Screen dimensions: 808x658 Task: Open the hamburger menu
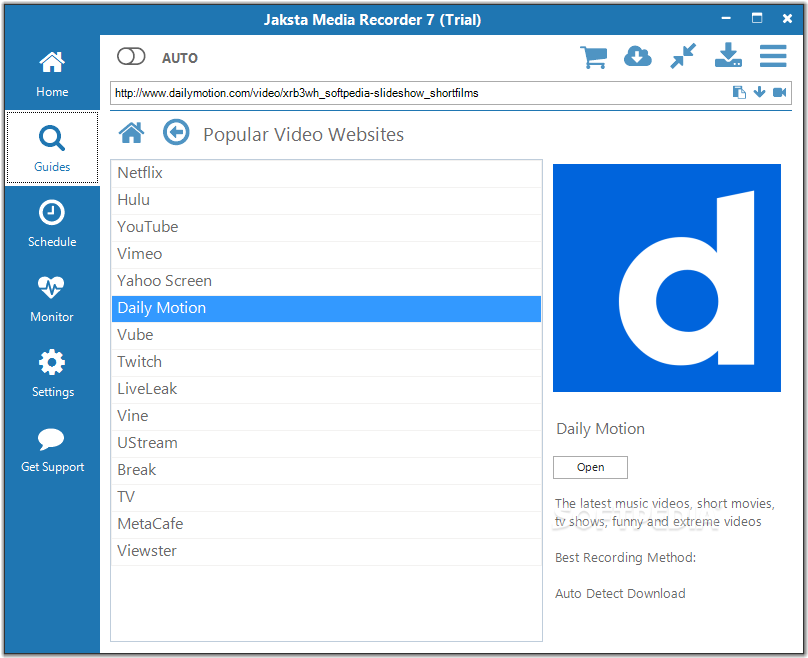click(x=773, y=56)
